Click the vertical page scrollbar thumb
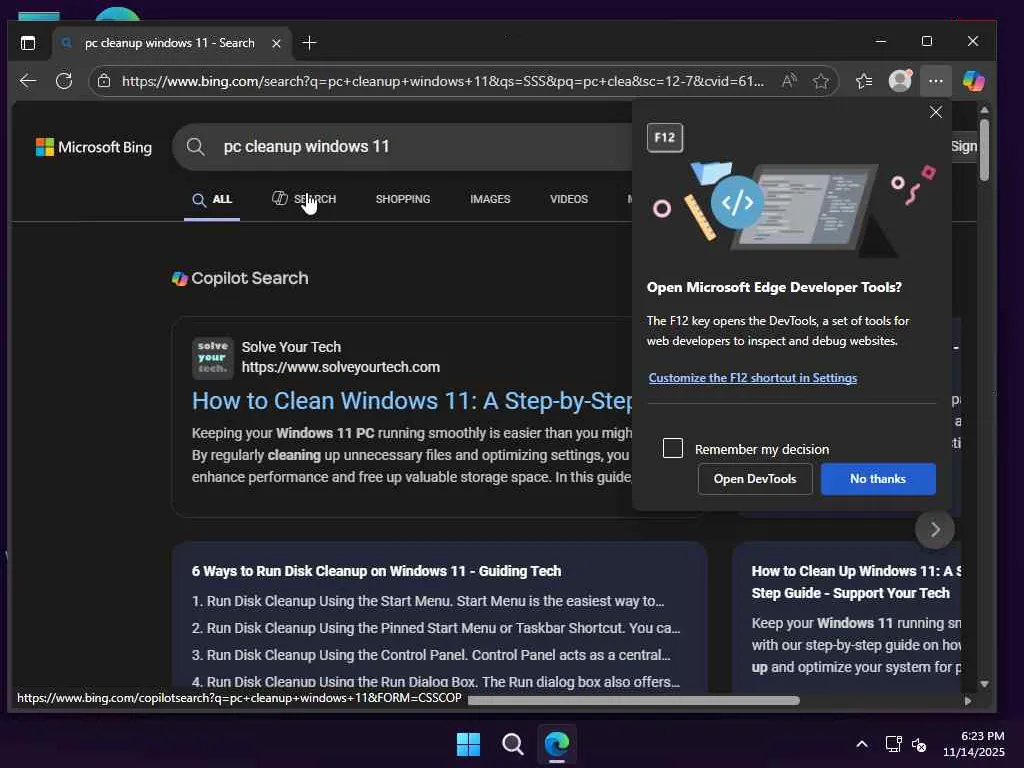 click(984, 150)
